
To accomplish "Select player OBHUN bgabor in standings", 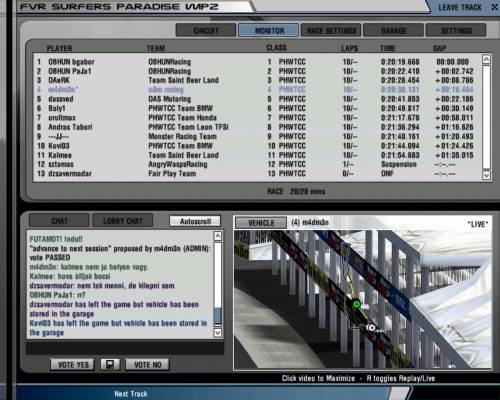I will [x=71, y=62].
